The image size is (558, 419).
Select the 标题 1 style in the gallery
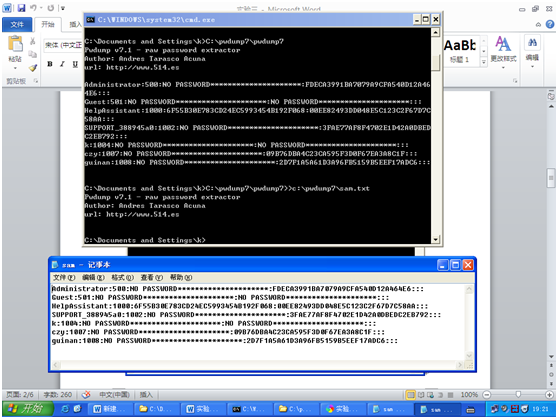point(460,51)
